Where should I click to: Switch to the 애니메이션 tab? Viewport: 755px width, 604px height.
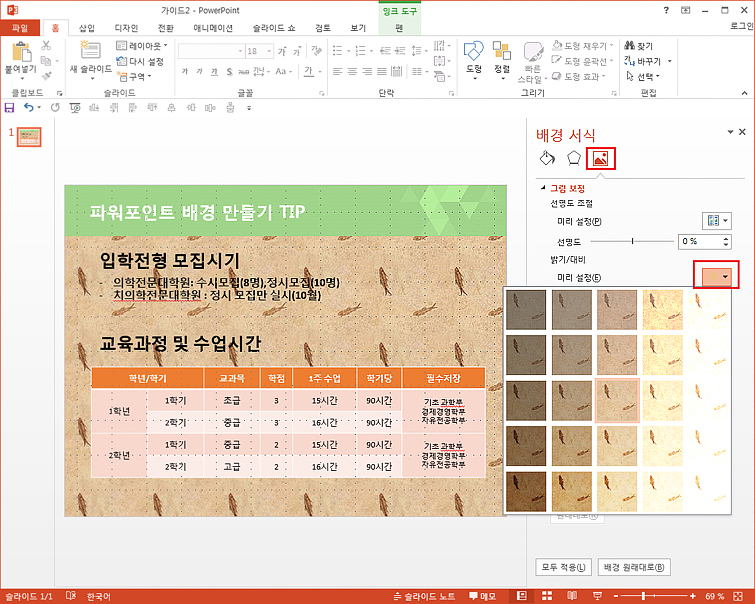213,28
